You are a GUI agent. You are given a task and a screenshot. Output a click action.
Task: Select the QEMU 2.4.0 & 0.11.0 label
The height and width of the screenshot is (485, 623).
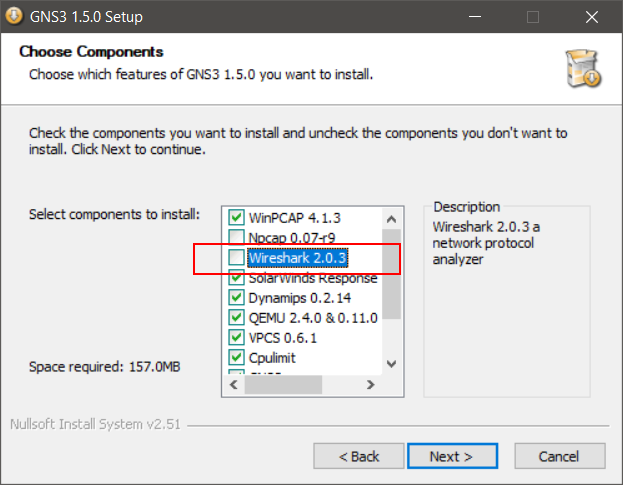coord(313,318)
